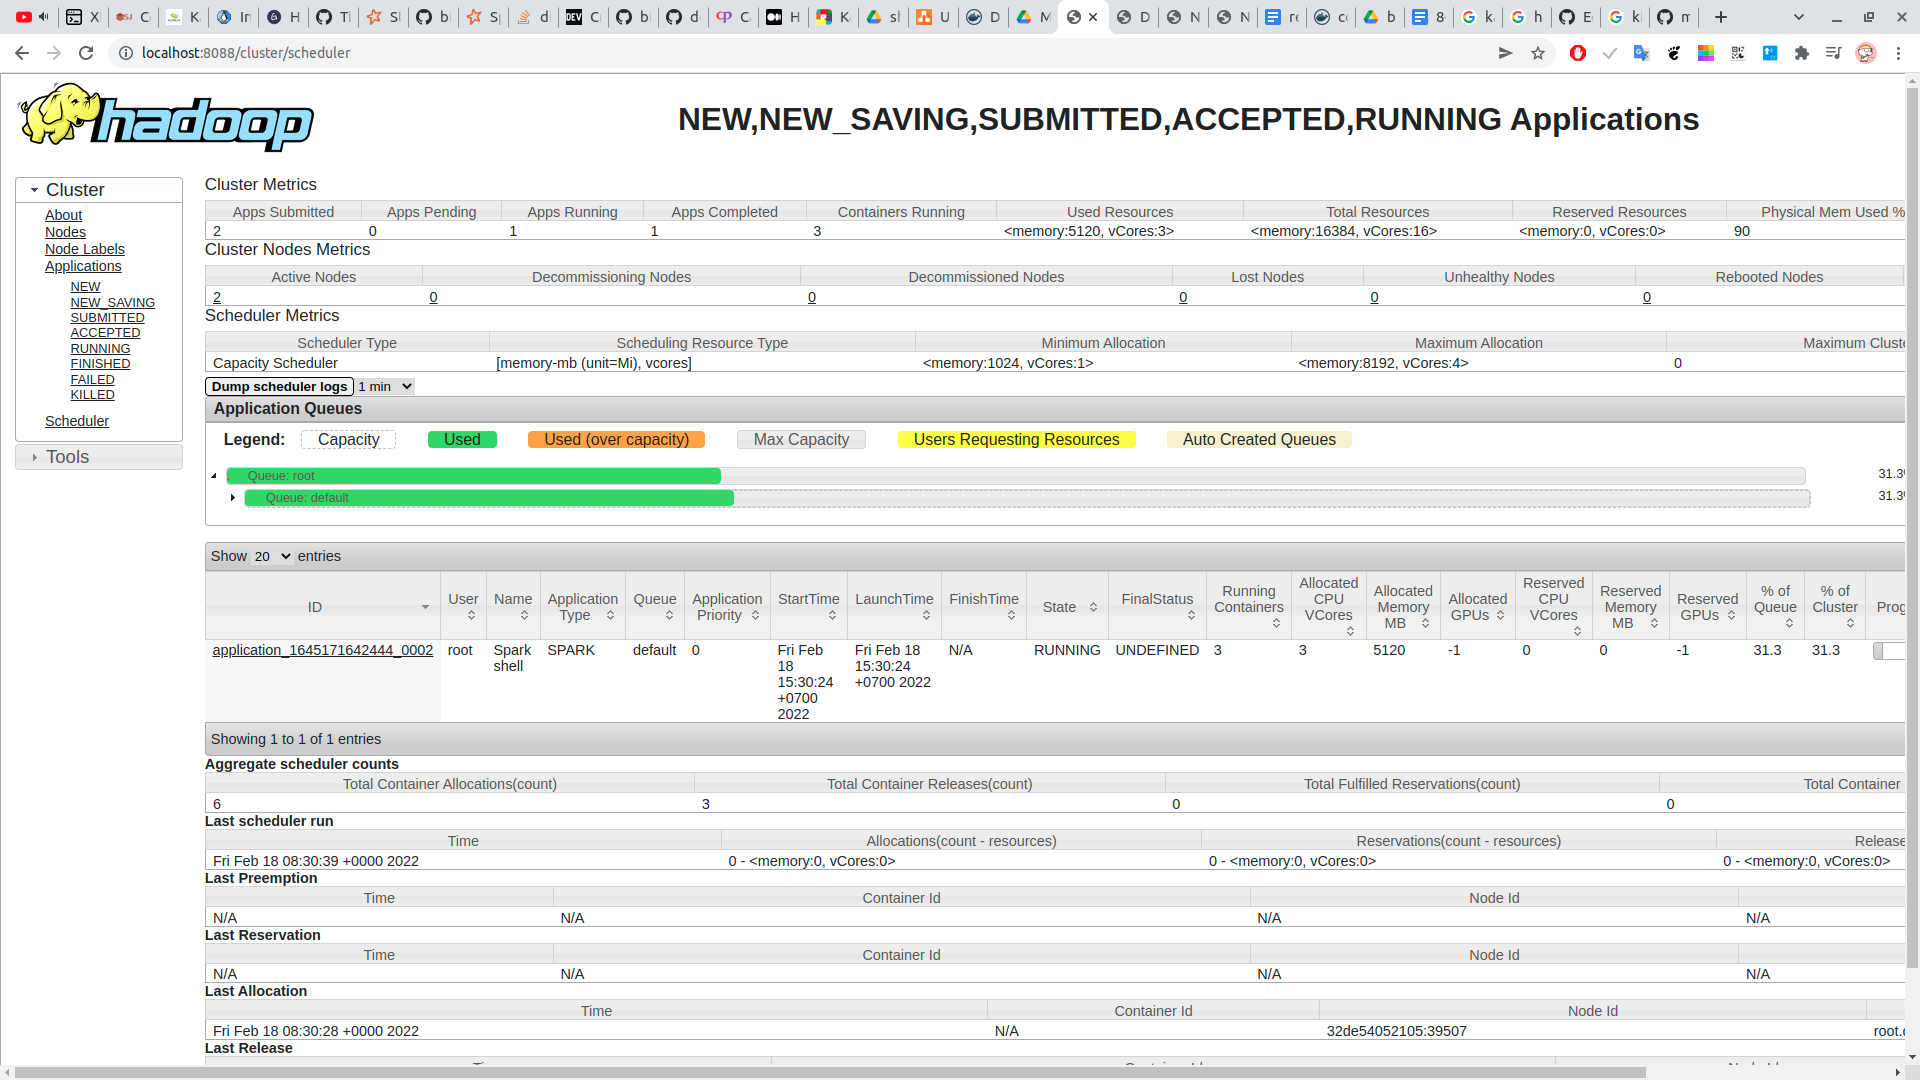The image size is (1920, 1080).
Task: Open the Node Labels sidebar link
Action: click(x=85, y=249)
